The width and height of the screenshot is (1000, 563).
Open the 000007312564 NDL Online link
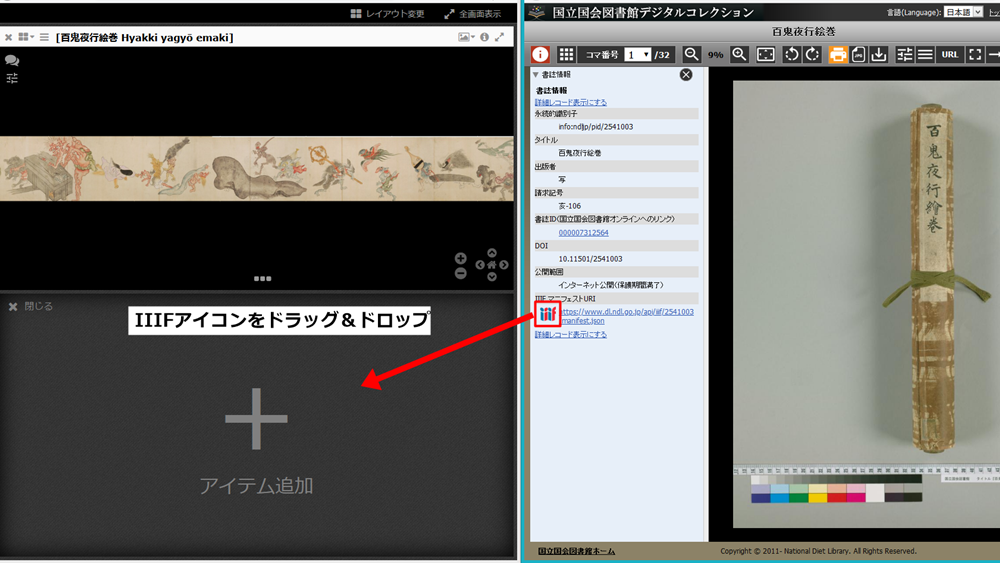coord(584,233)
